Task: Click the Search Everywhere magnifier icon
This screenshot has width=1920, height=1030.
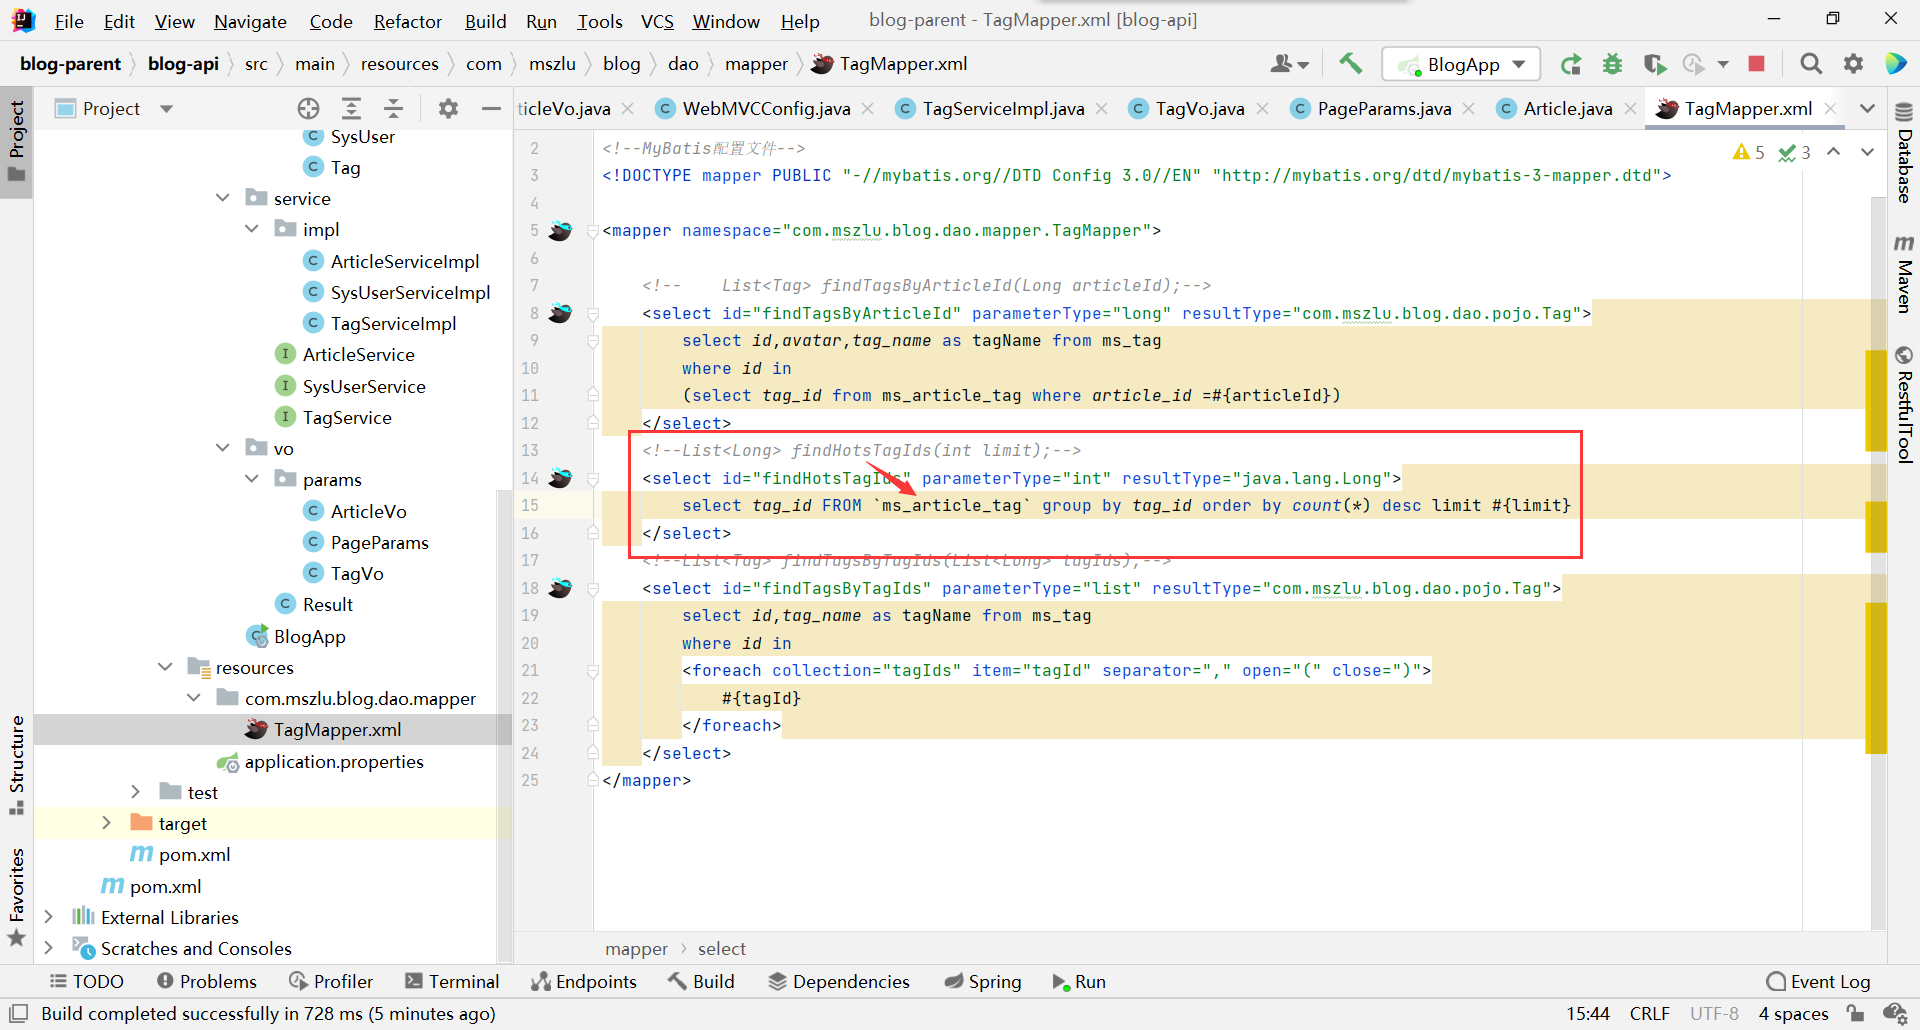Action: pyautogui.click(x=1810, y=64)
